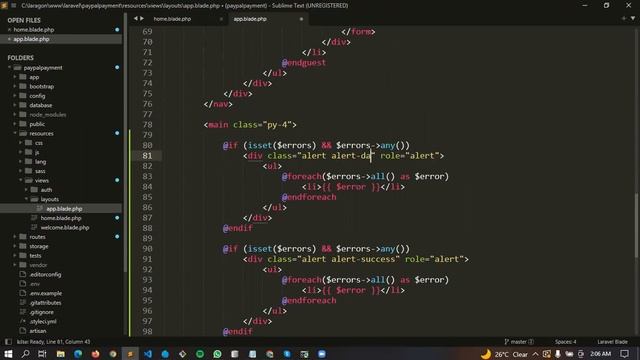Close home.blade.php in Open Files
The width and height of the screenshot is (640, 360).
[x=9, y=30]
